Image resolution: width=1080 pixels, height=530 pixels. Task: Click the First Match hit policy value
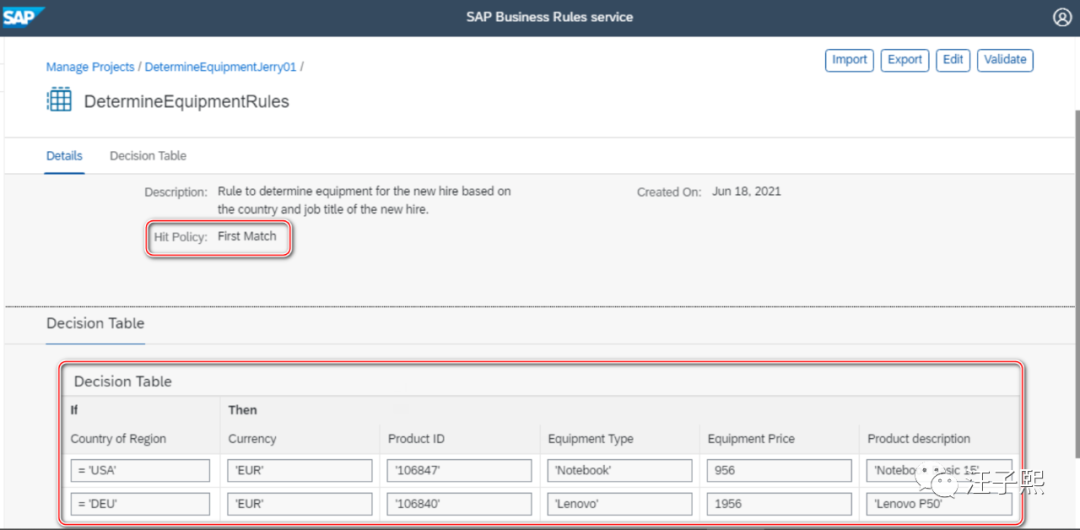click(247, 236)
